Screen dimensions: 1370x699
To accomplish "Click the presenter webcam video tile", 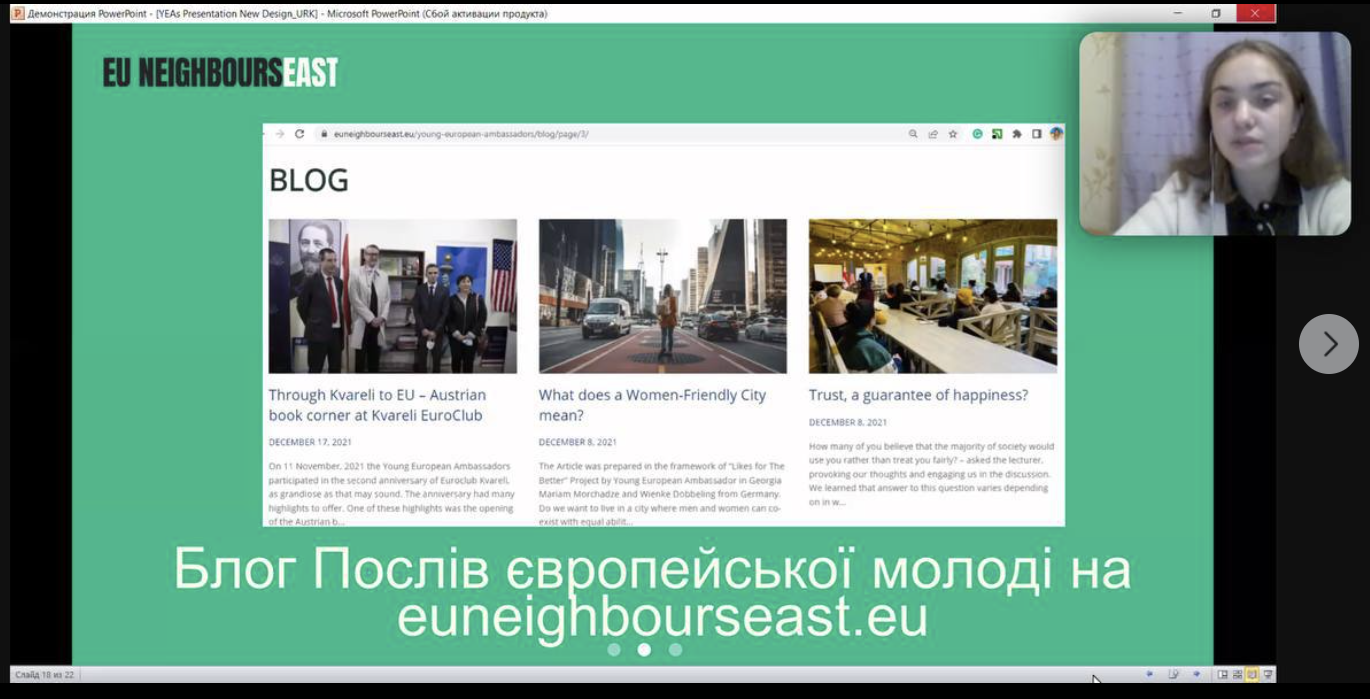I will tap(1215, 133).
